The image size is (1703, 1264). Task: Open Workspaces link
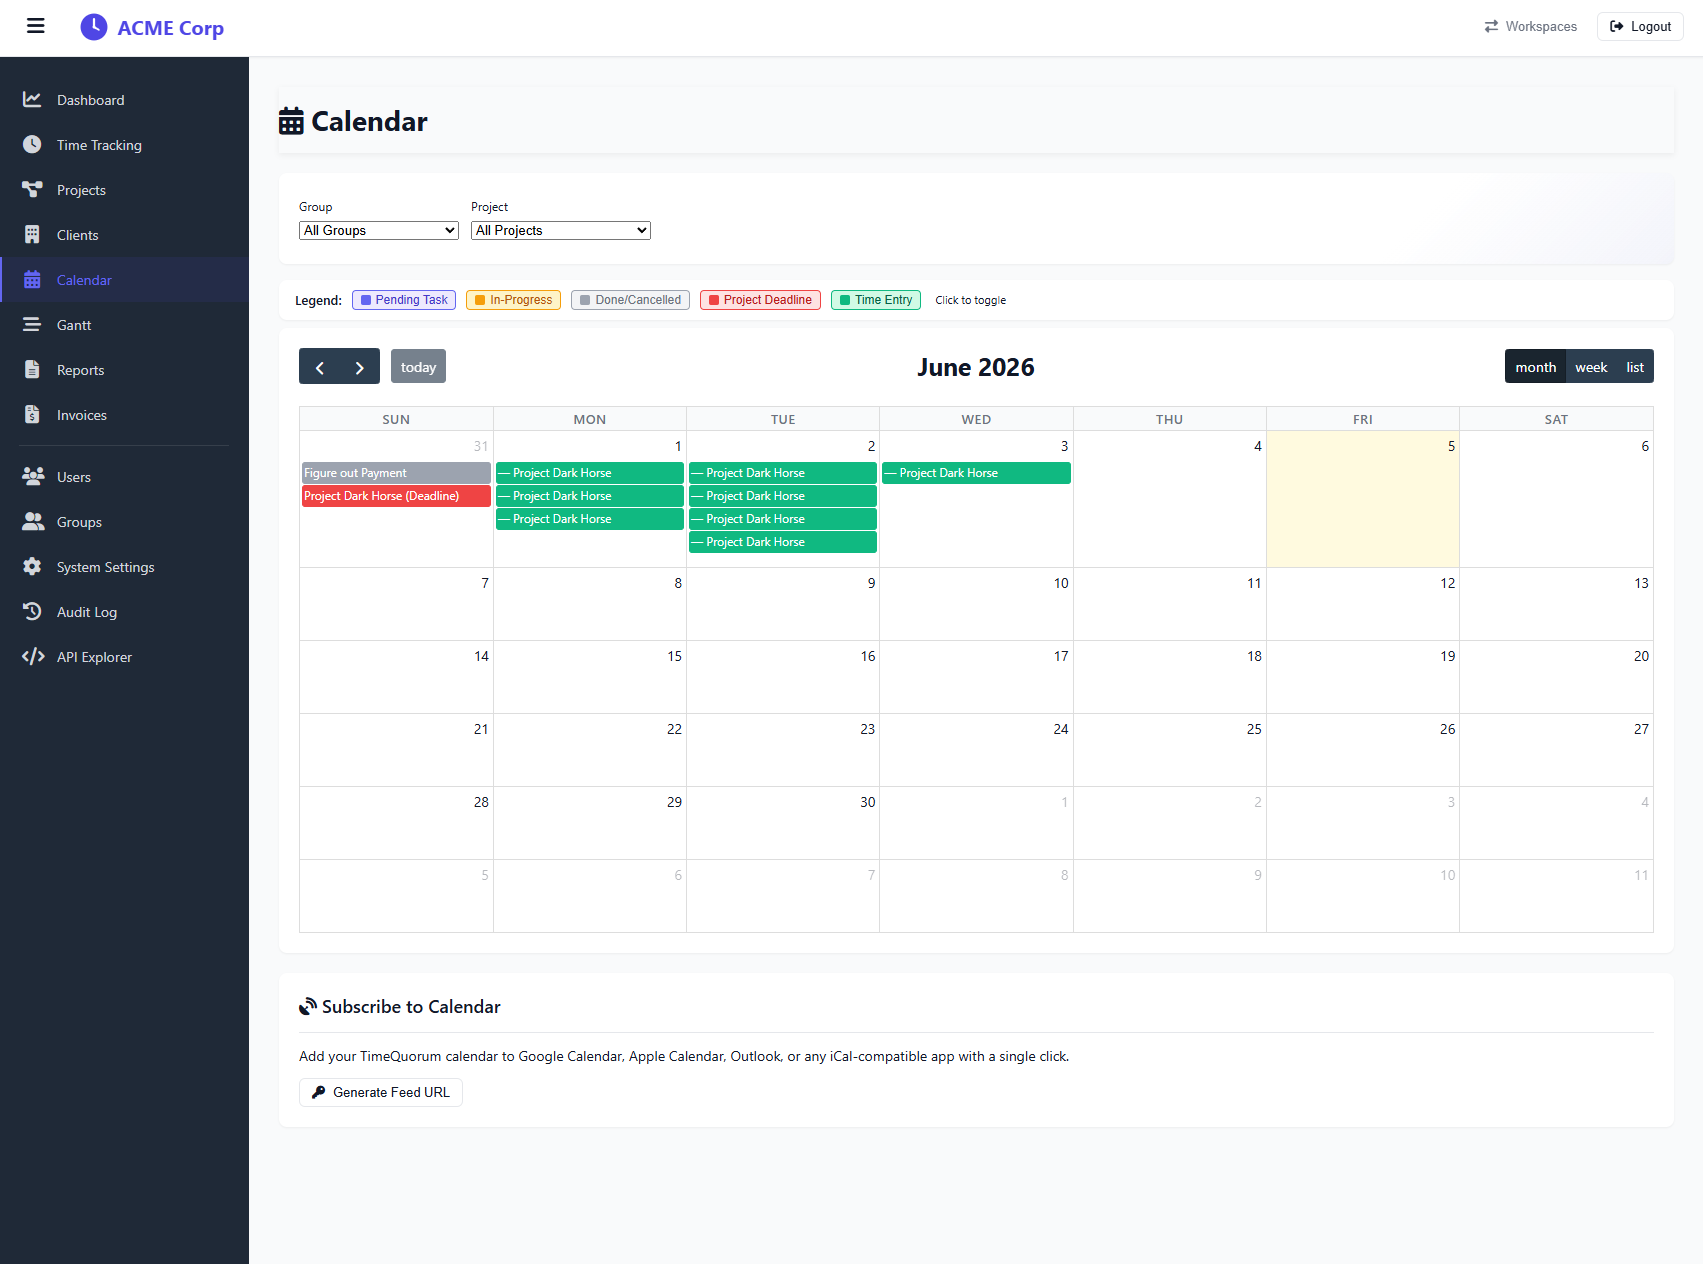[1530, 27]
